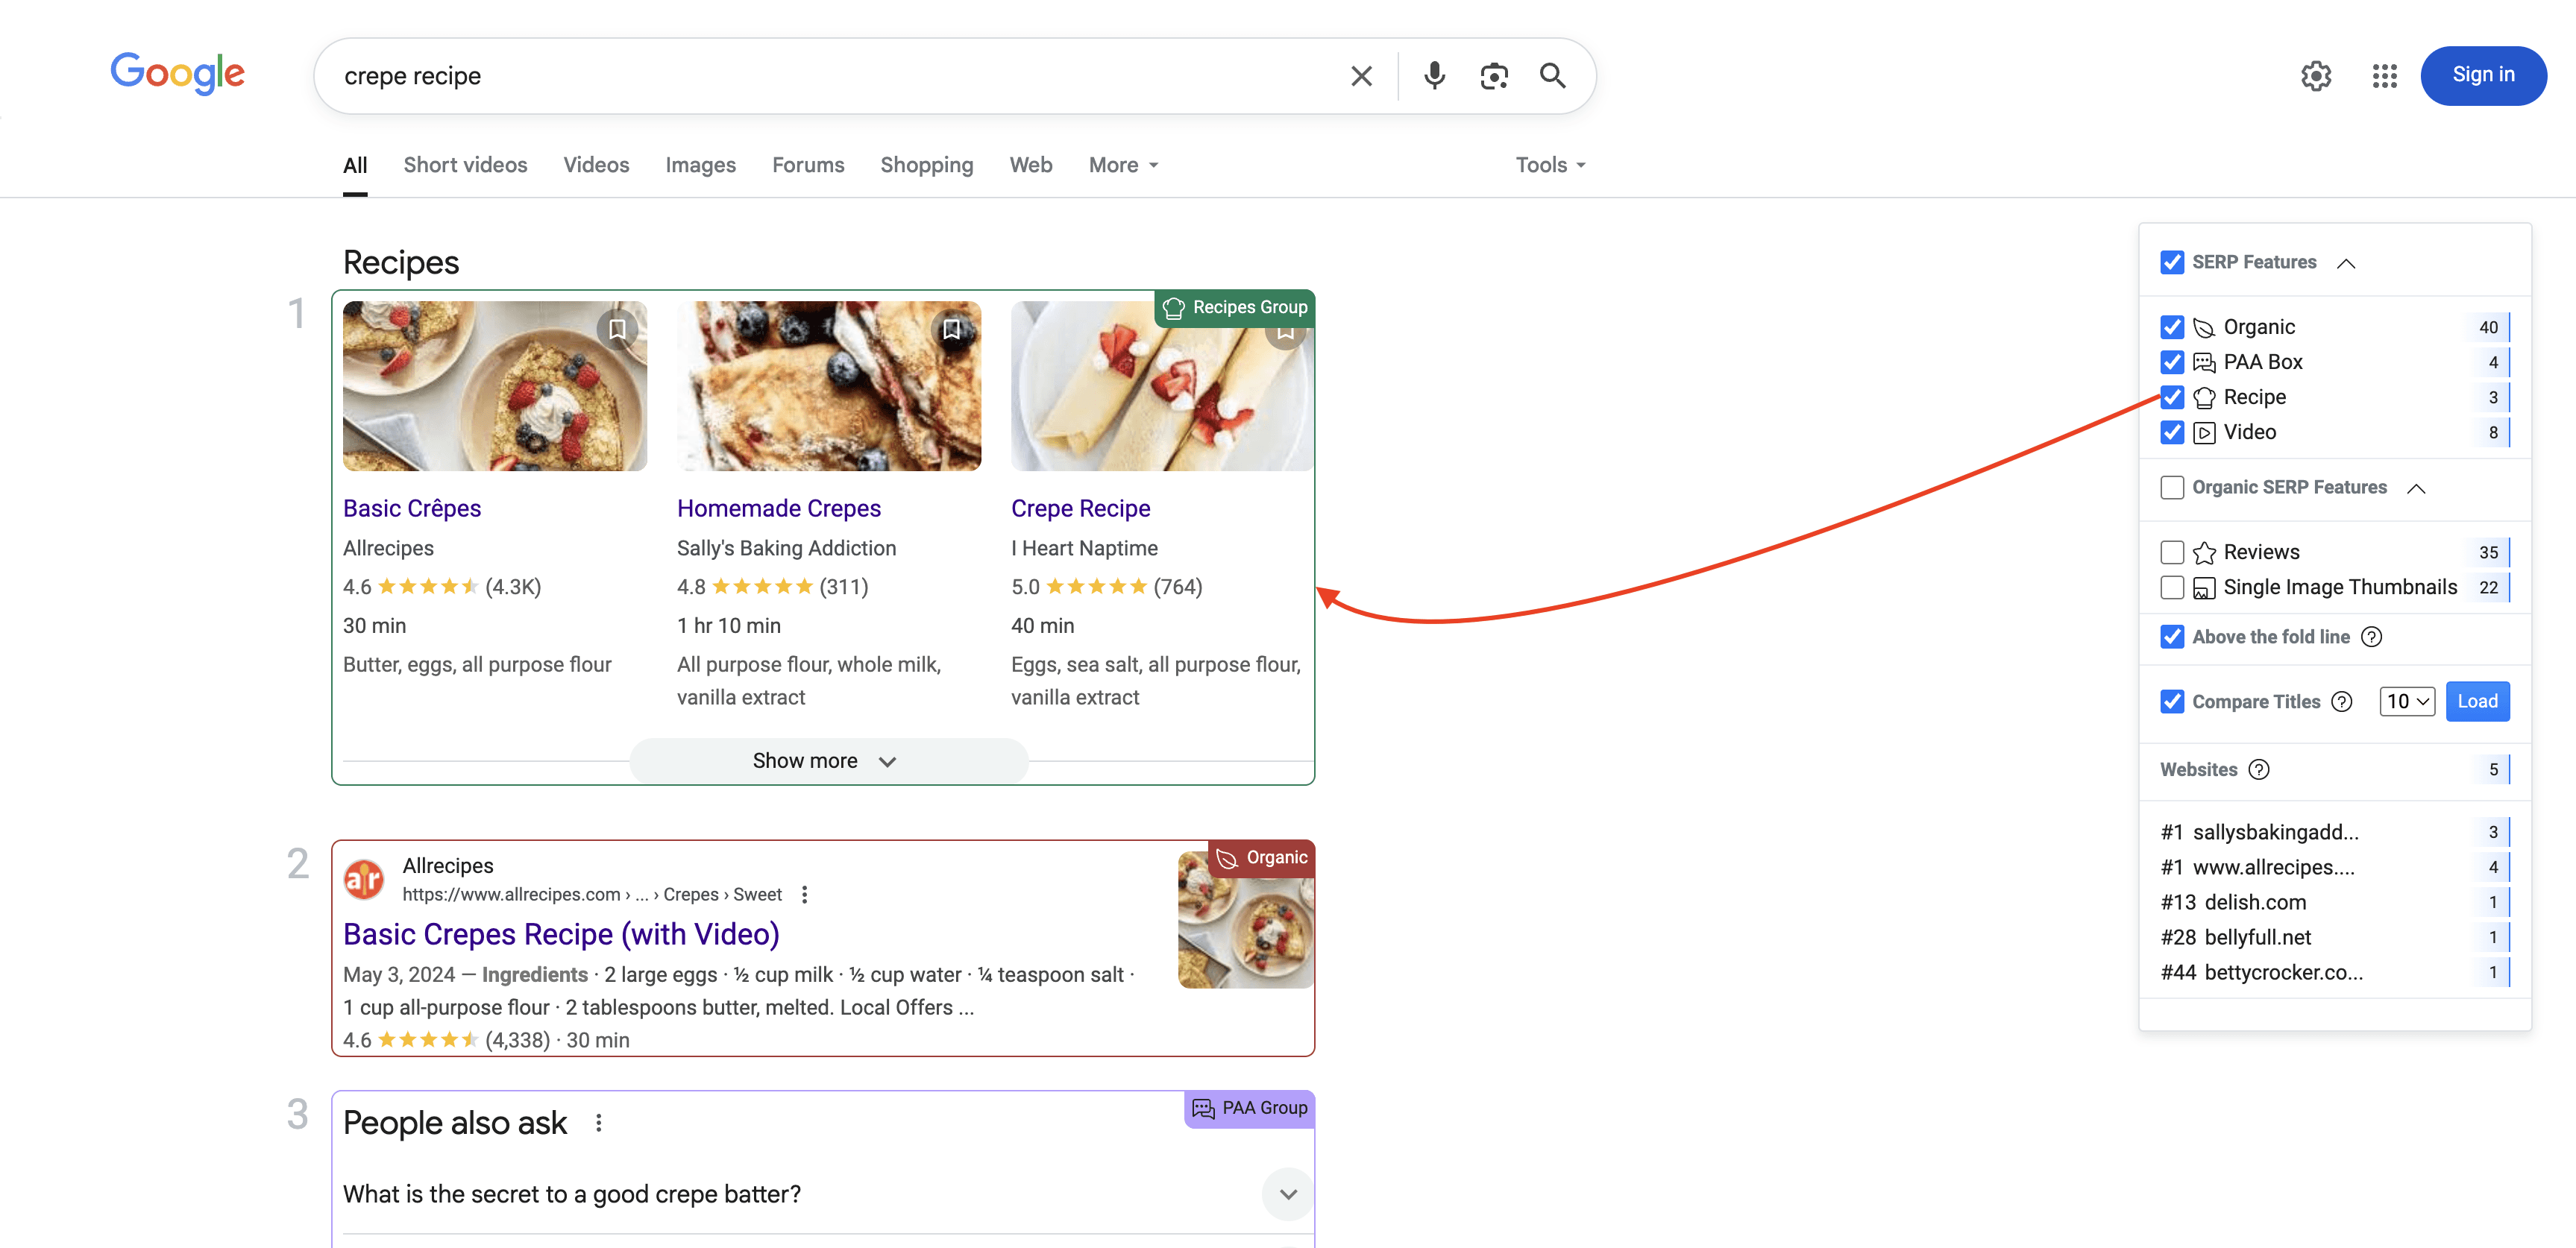Switch to the Images tab
This screenshot has width=2576, height=1248.
pos(700,165)
